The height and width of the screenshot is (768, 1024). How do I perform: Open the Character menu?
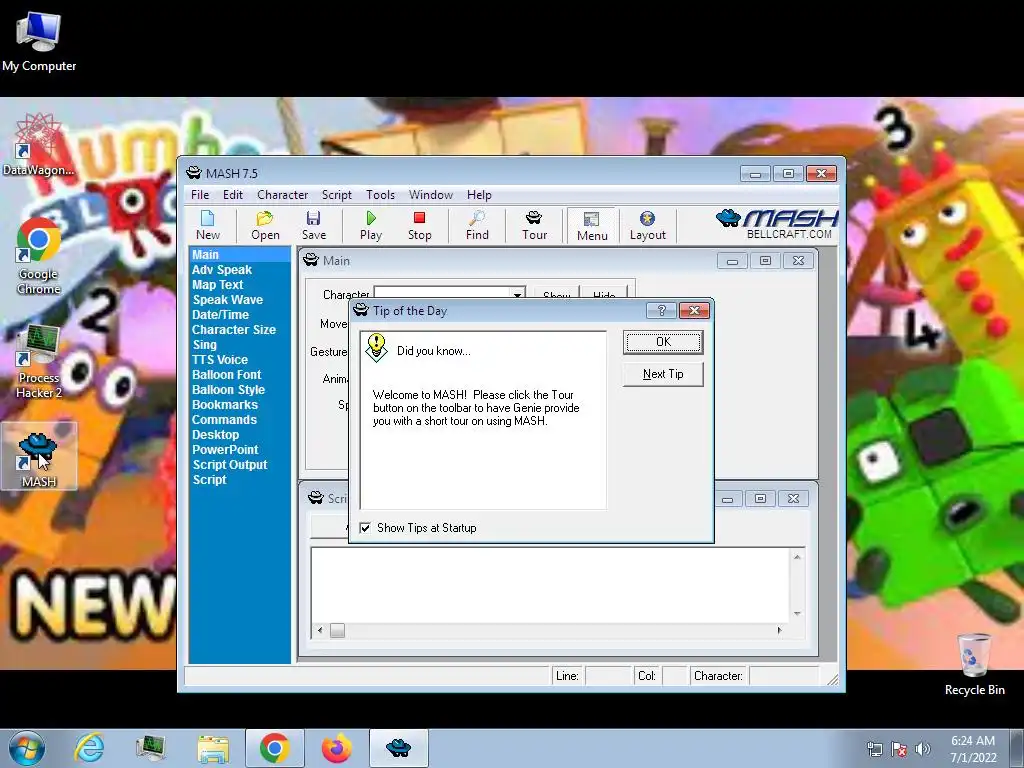click(282, 195)
